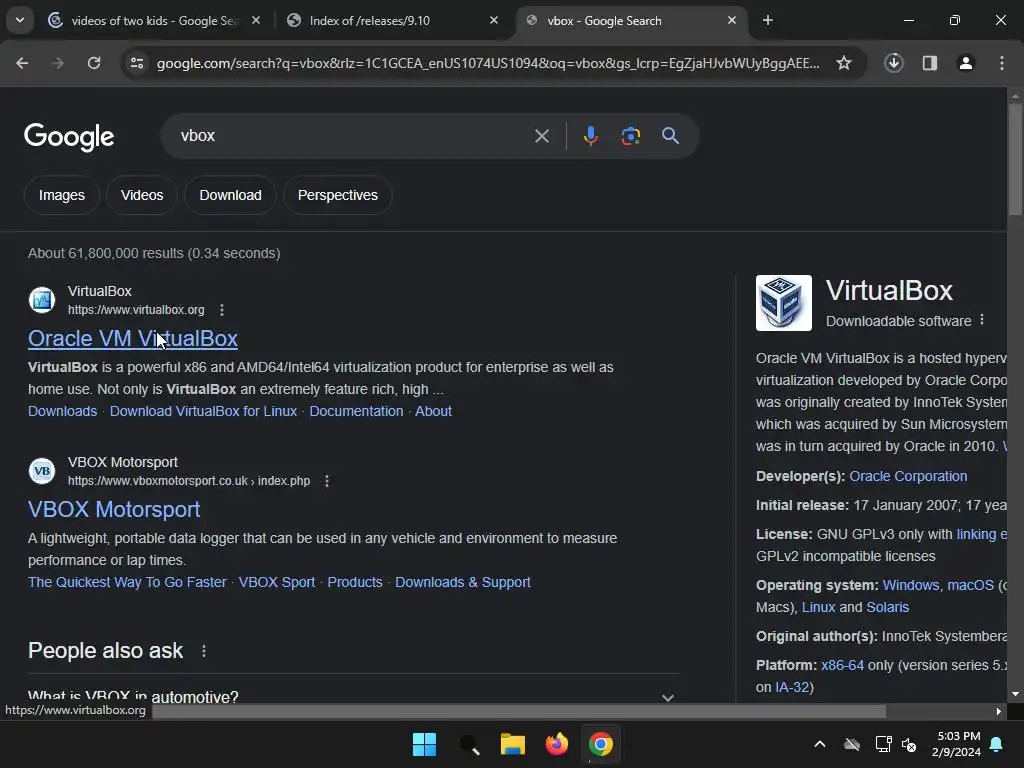This screenshot has height=768, width=1024.
Task: Open the taskbar notification bell
Action: click(997, 744)
